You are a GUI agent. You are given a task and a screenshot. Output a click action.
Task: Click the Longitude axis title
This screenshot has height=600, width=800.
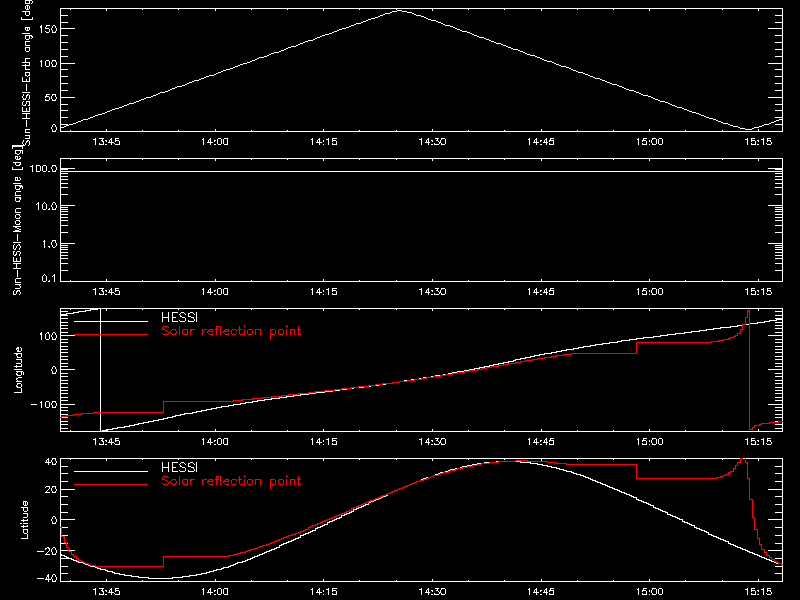click(18, 370)
